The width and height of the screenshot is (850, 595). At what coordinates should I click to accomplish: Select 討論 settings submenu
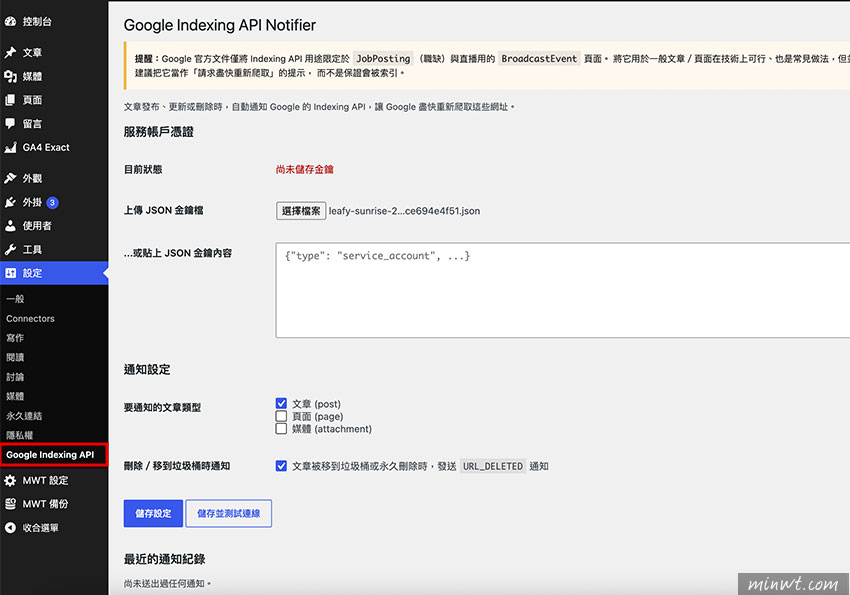pos(15,377)
